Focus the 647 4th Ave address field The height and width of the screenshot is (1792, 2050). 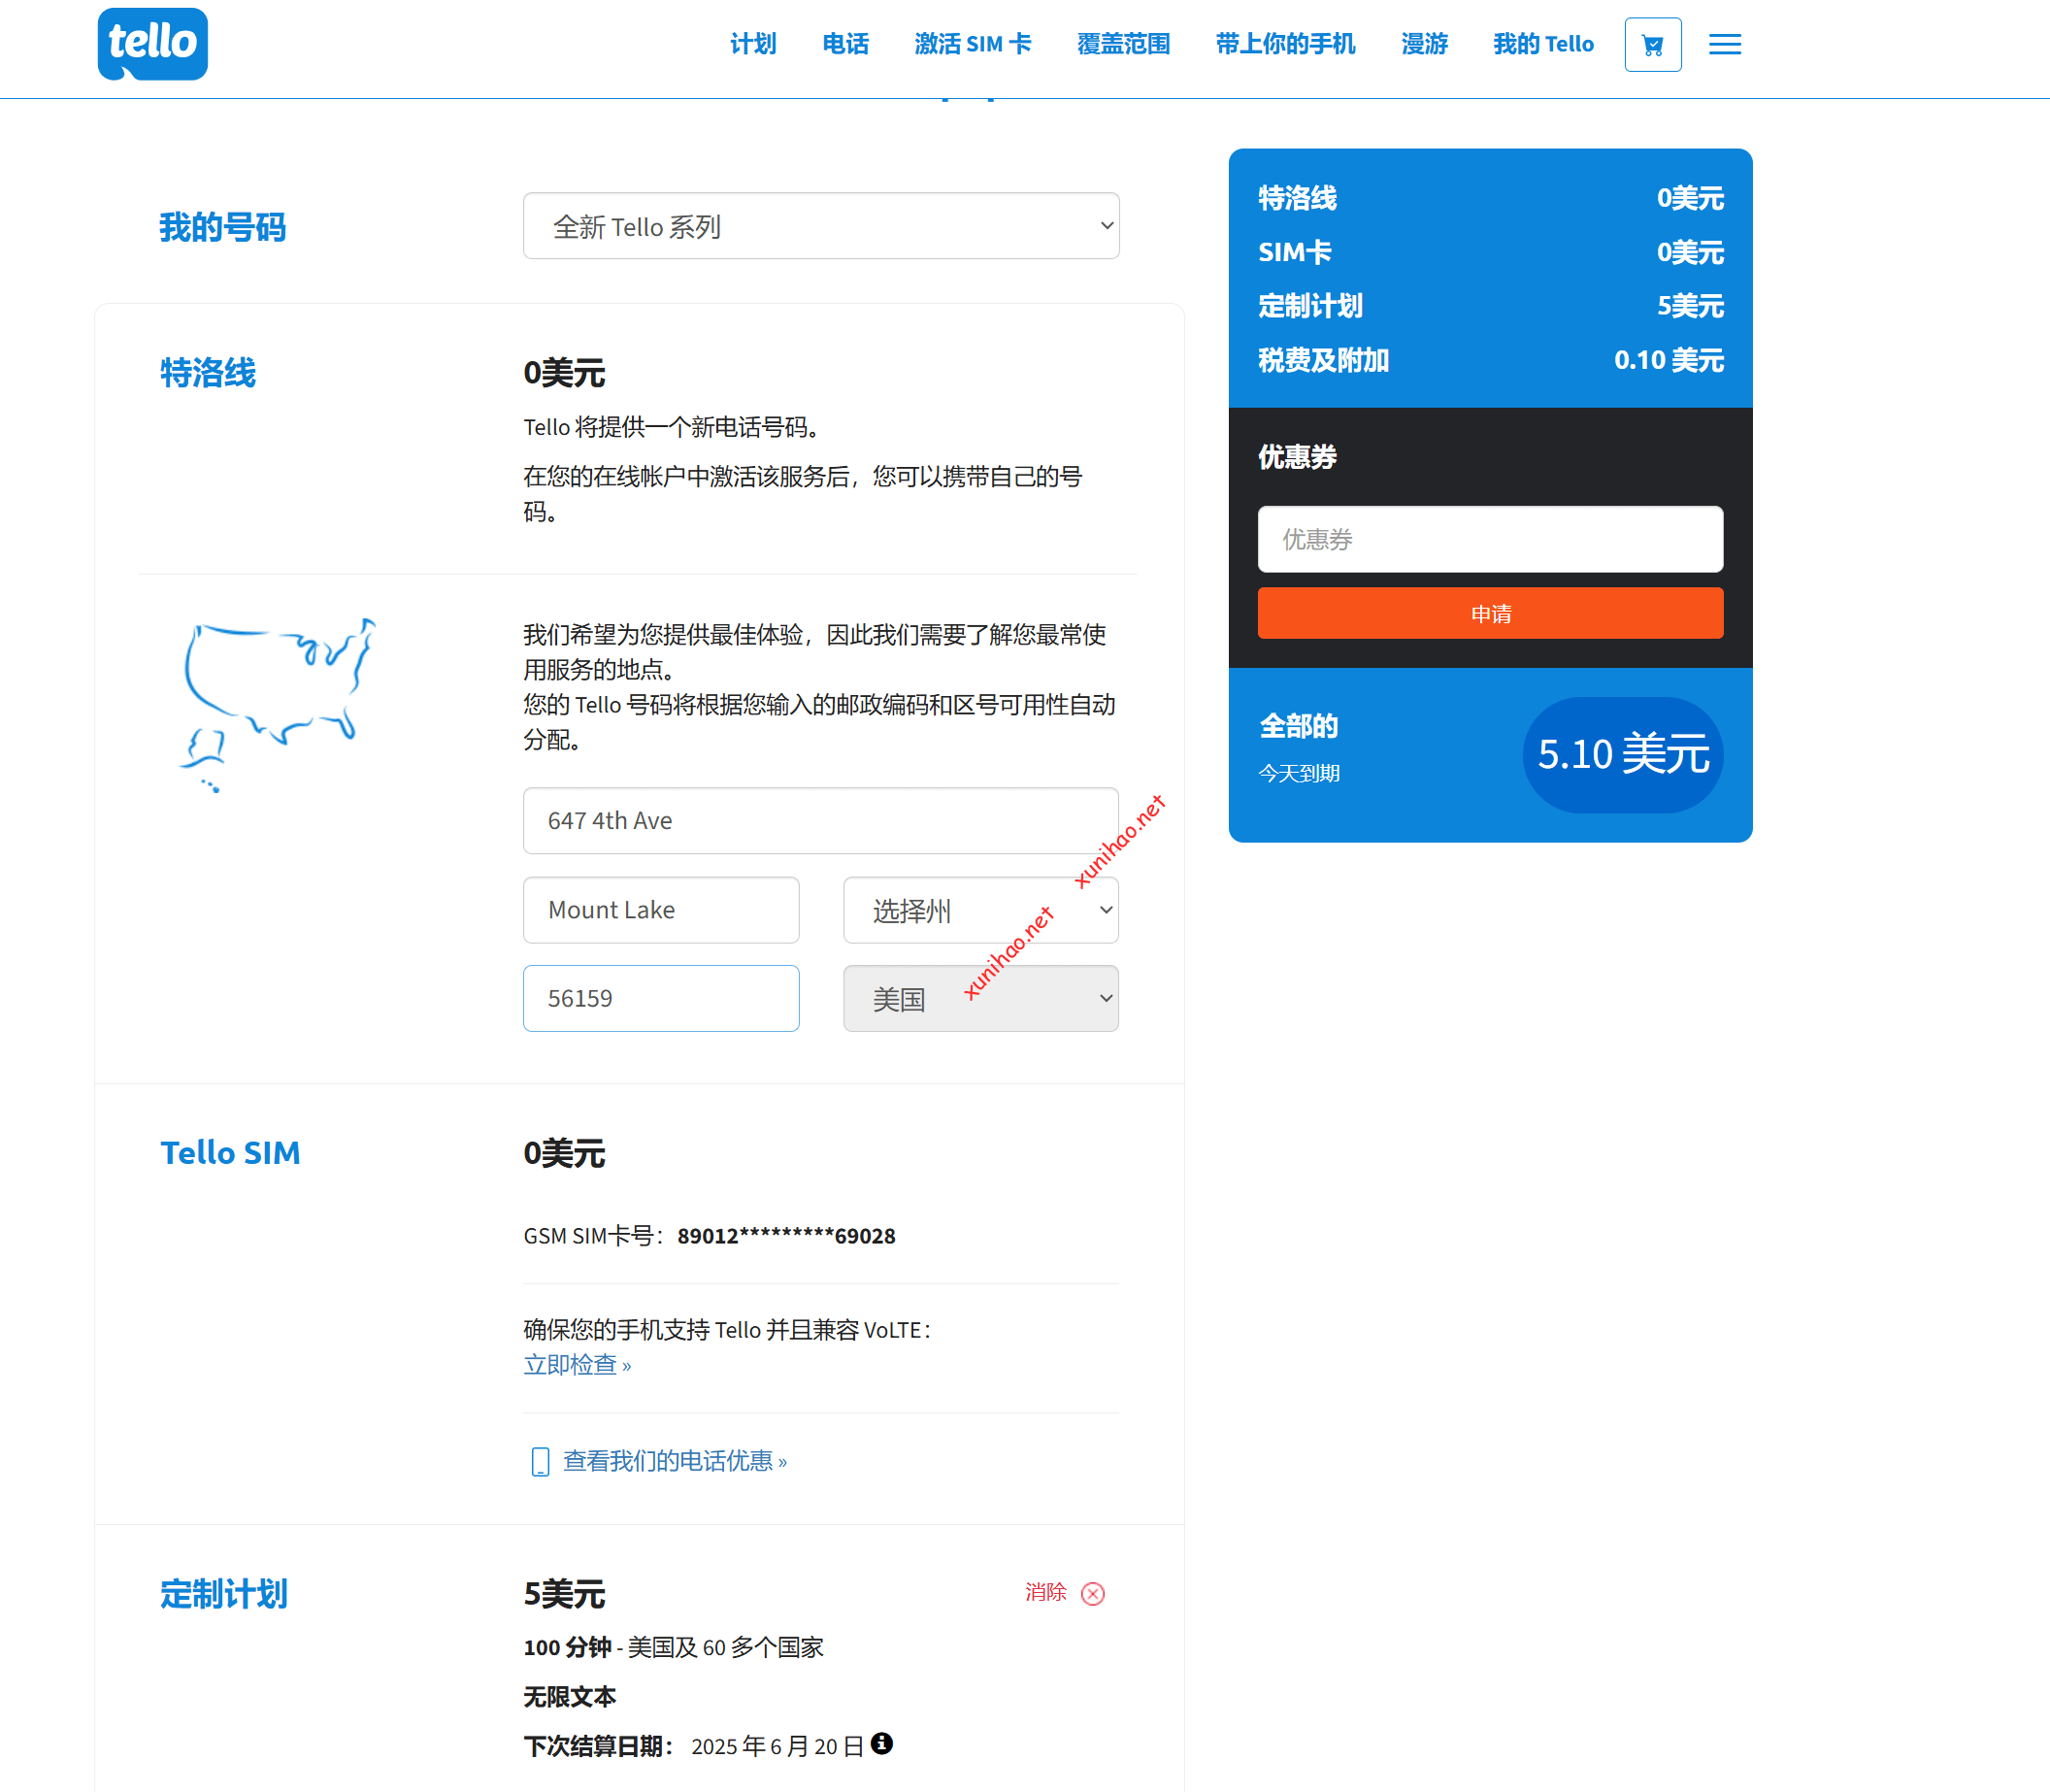tap(820, 820)
